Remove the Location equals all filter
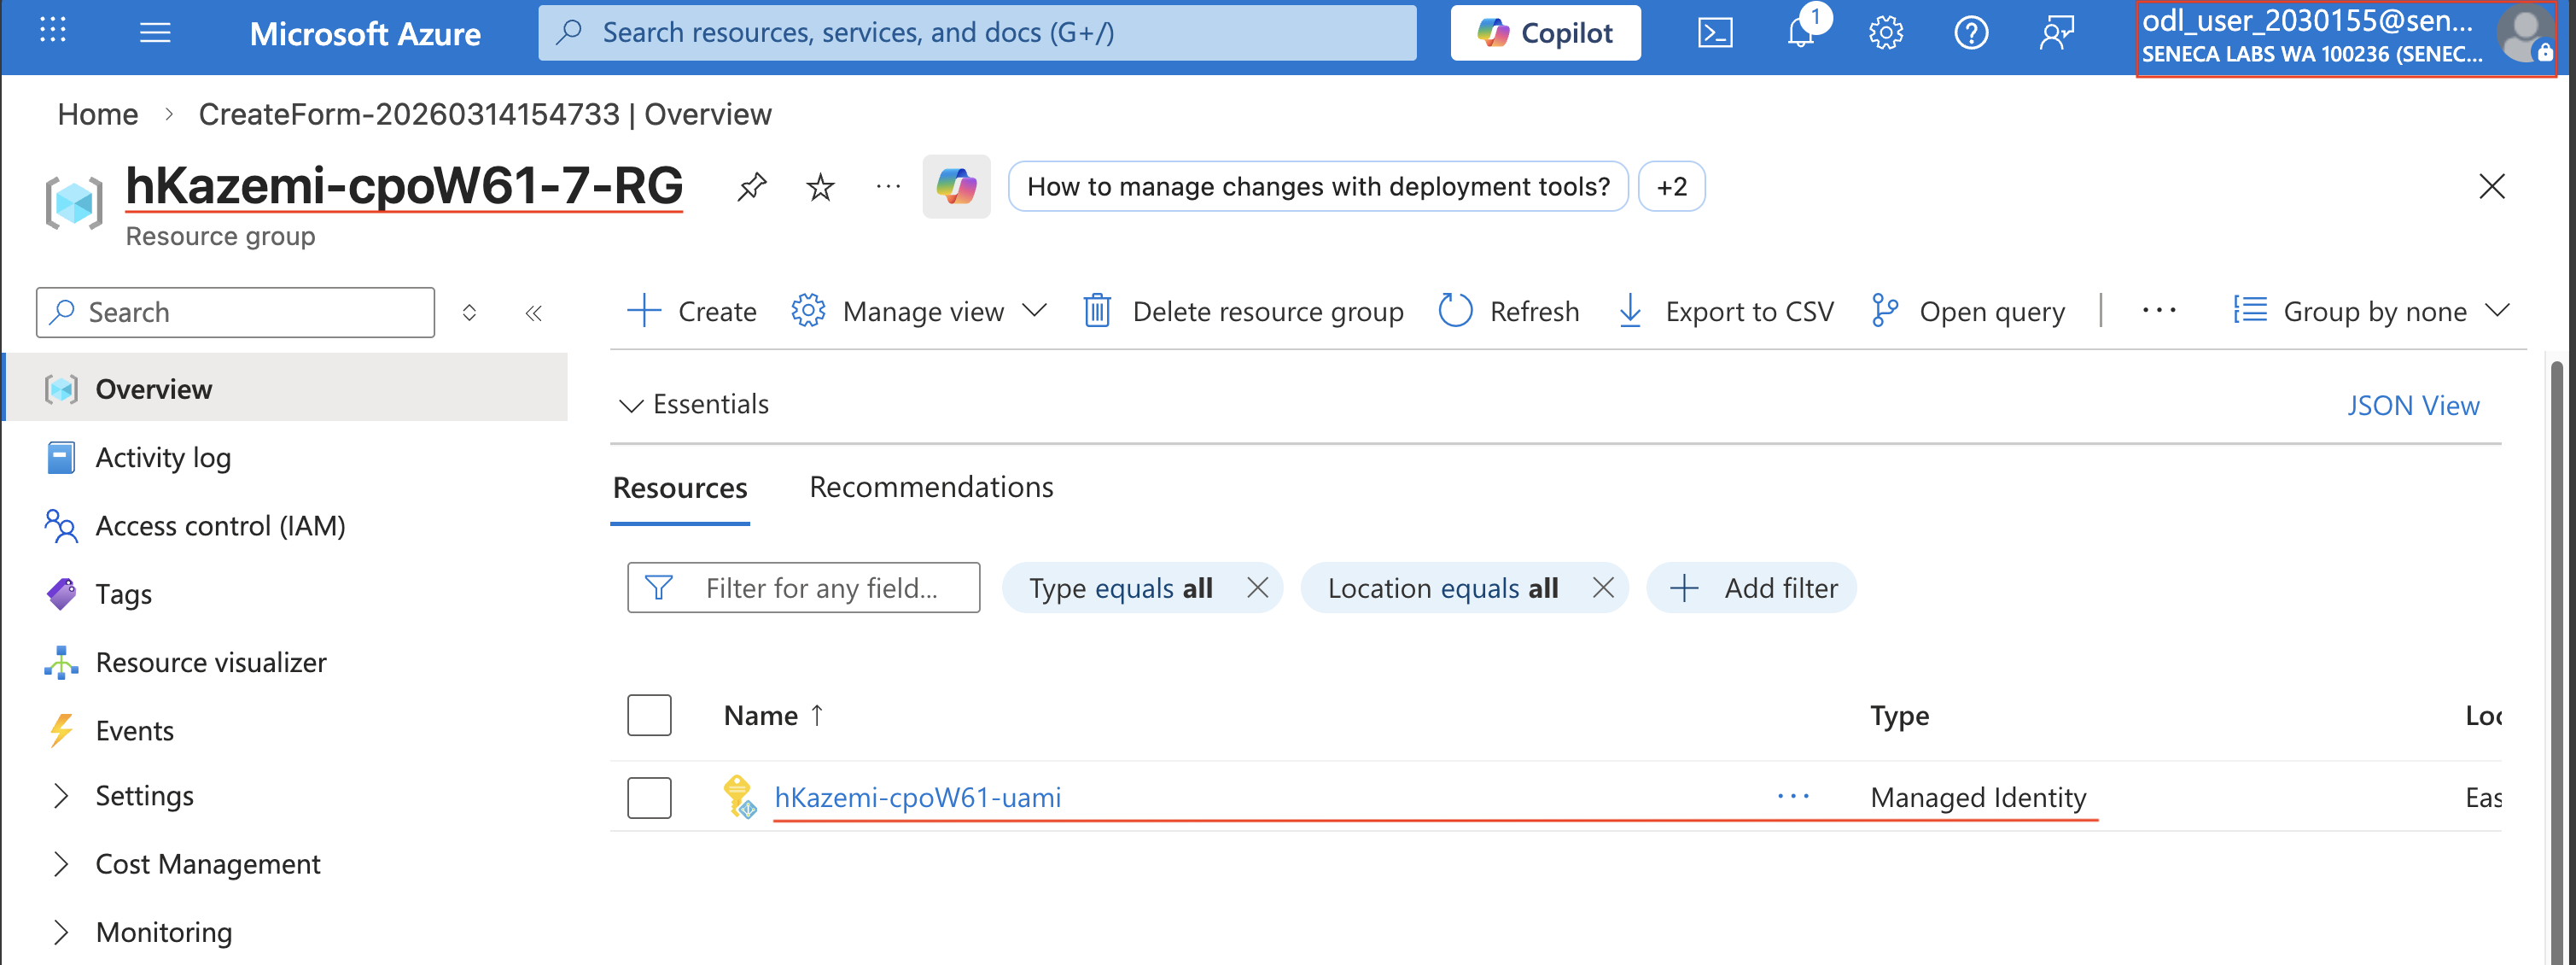The image size is (2576, 965). coord(1603,588)
